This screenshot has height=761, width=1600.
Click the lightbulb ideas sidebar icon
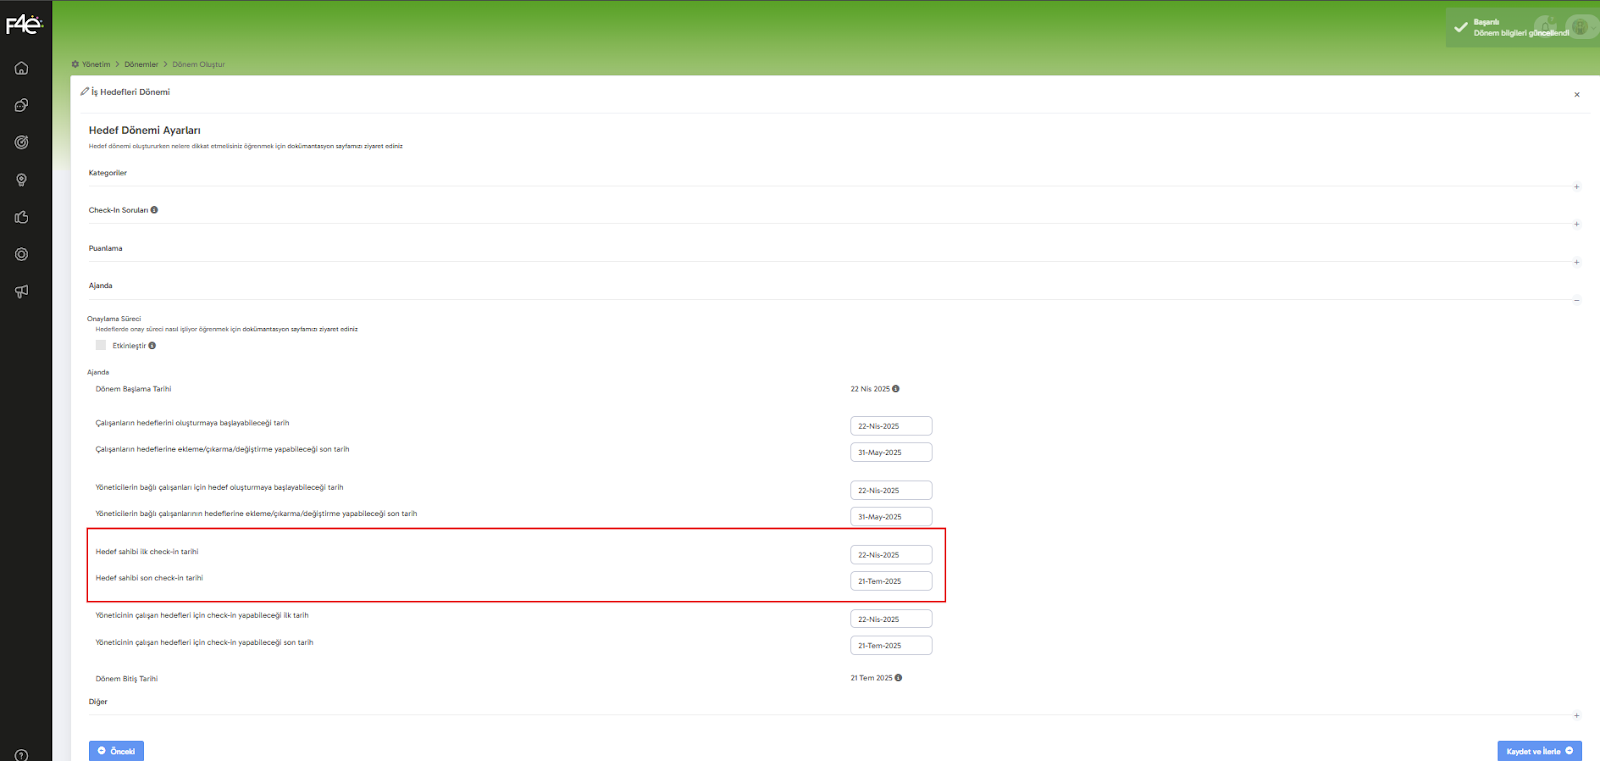[21, 180]
